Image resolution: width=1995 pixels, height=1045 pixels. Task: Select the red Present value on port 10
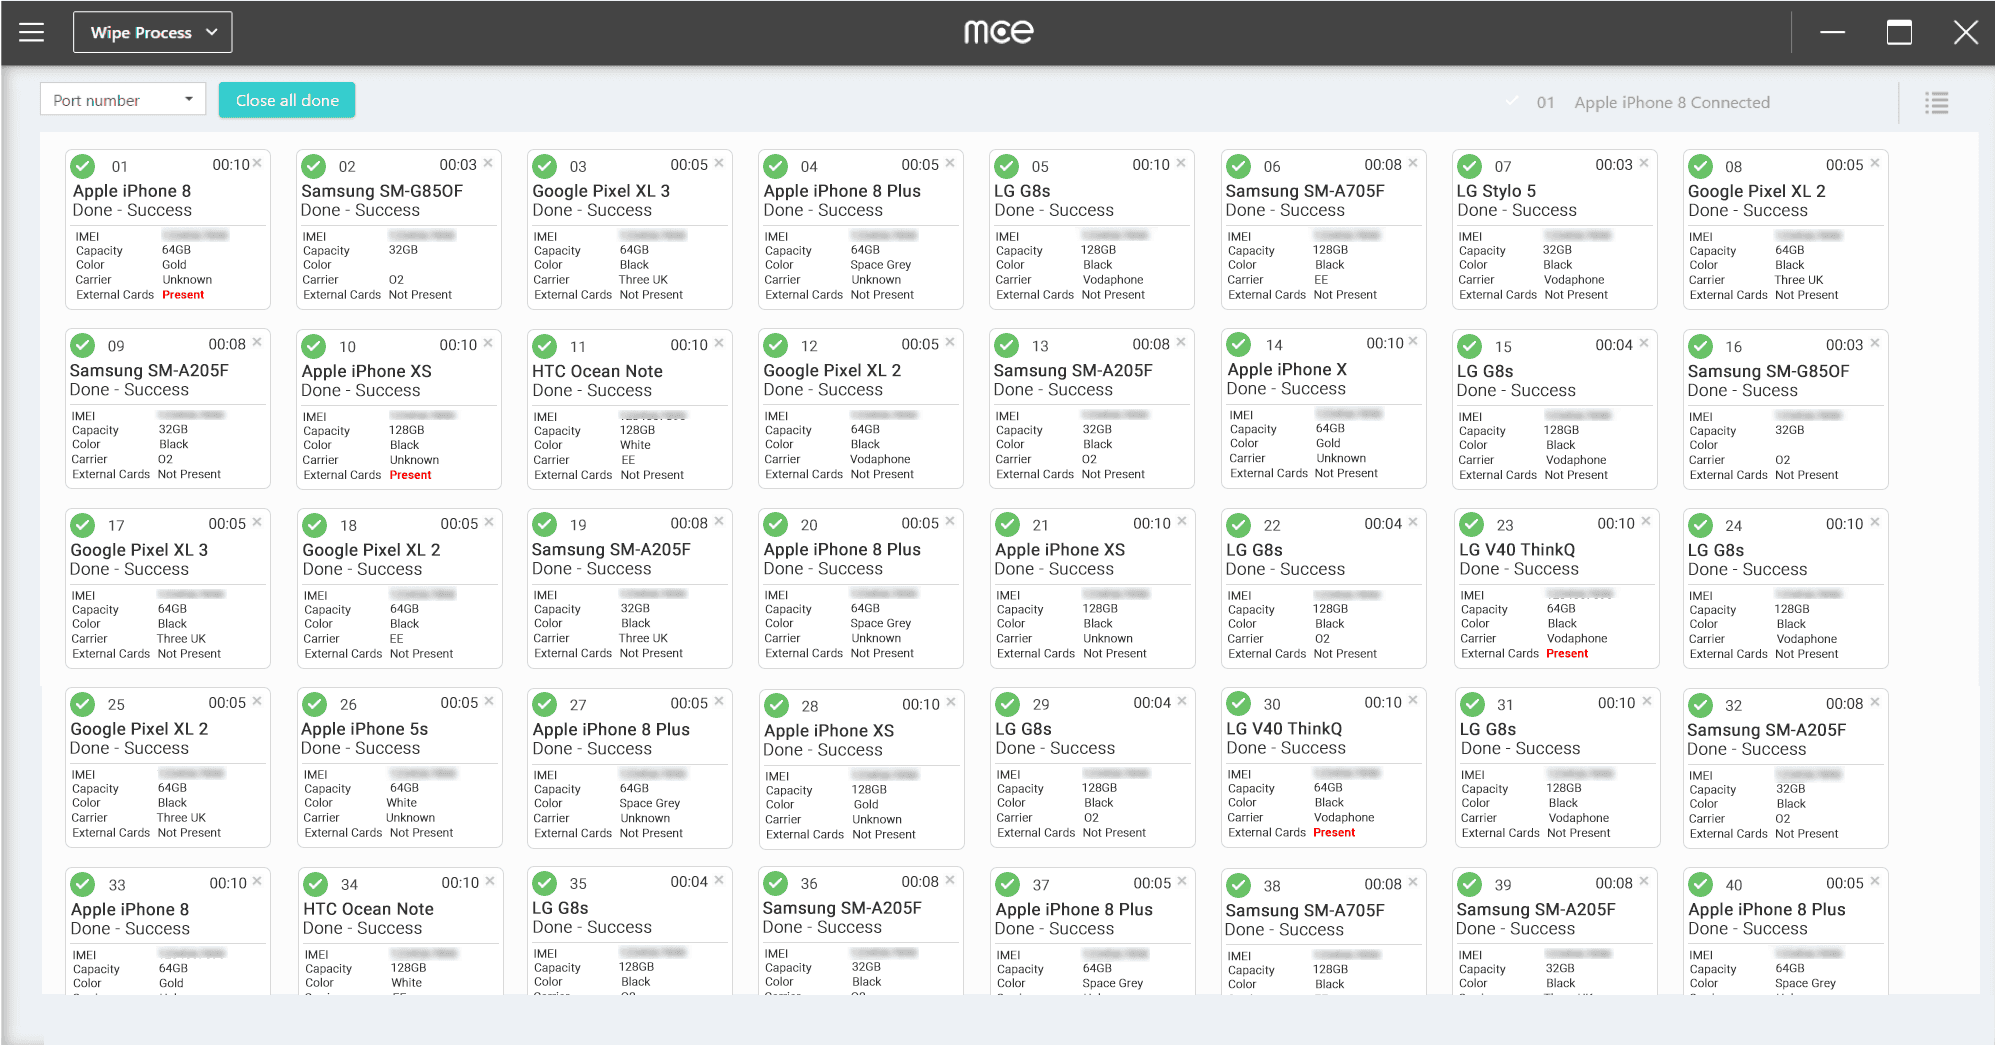[x=411, y=475]
